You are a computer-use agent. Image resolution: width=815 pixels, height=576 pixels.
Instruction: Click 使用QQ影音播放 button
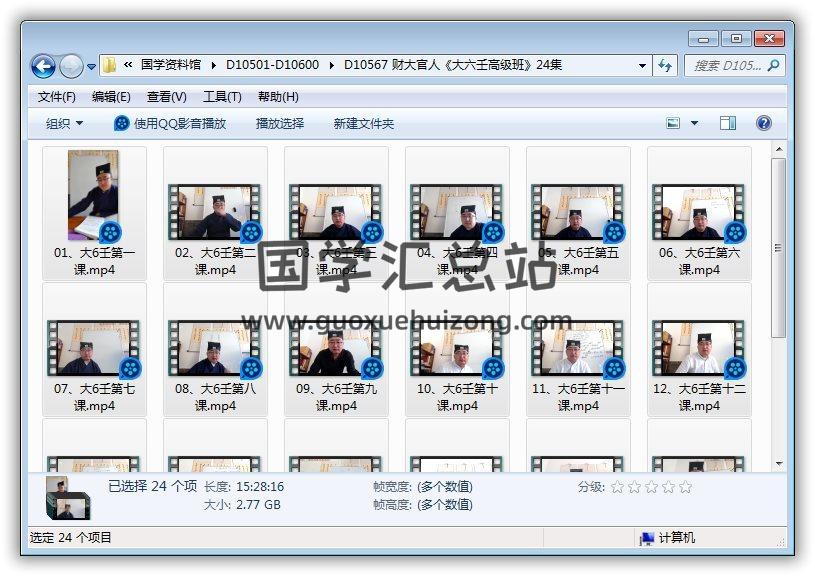click(170, 123)
